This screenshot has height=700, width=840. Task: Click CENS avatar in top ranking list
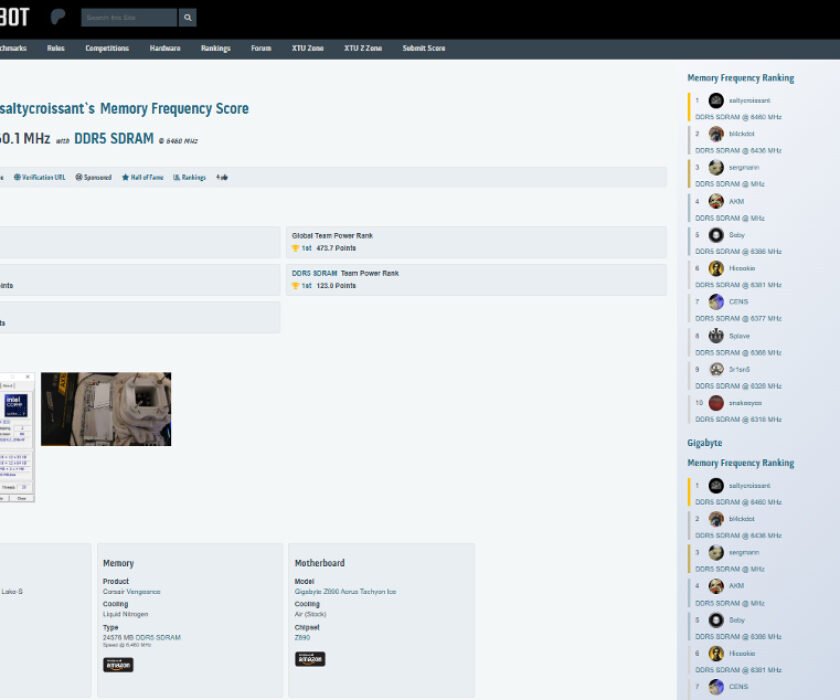pos(716,302)
